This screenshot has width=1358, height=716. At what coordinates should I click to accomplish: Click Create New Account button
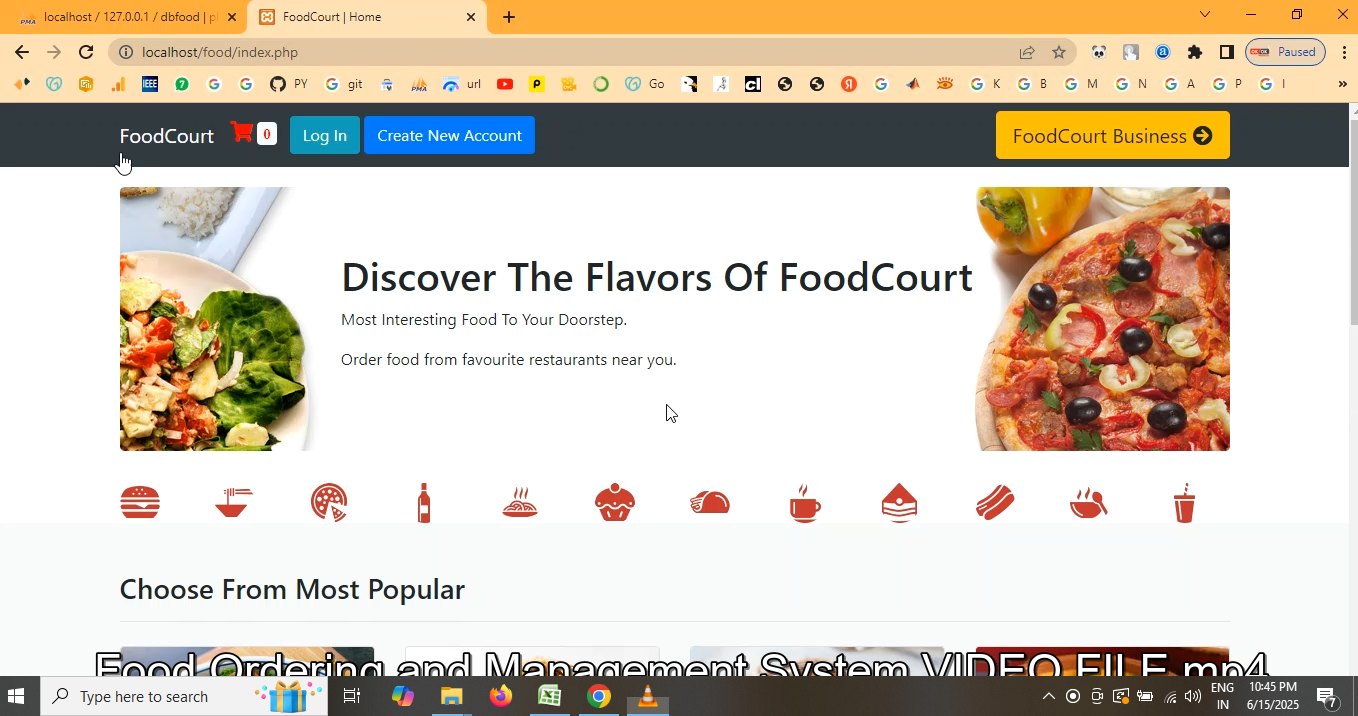pos(449,135)
